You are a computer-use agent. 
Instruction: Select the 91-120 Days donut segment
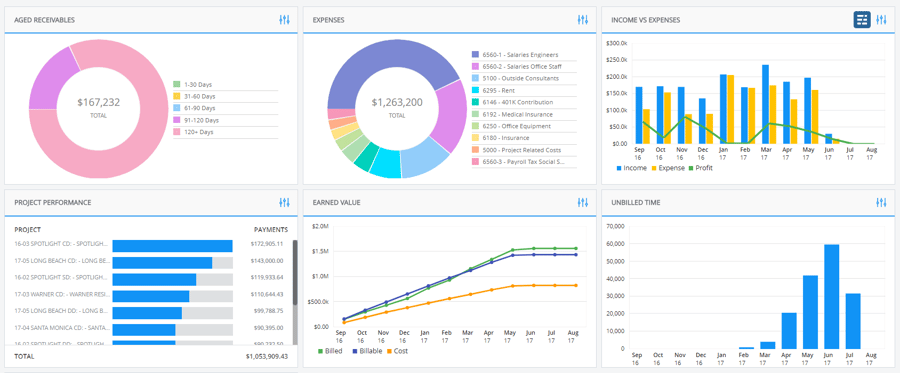pyautogui.click(x=53, y=79)
